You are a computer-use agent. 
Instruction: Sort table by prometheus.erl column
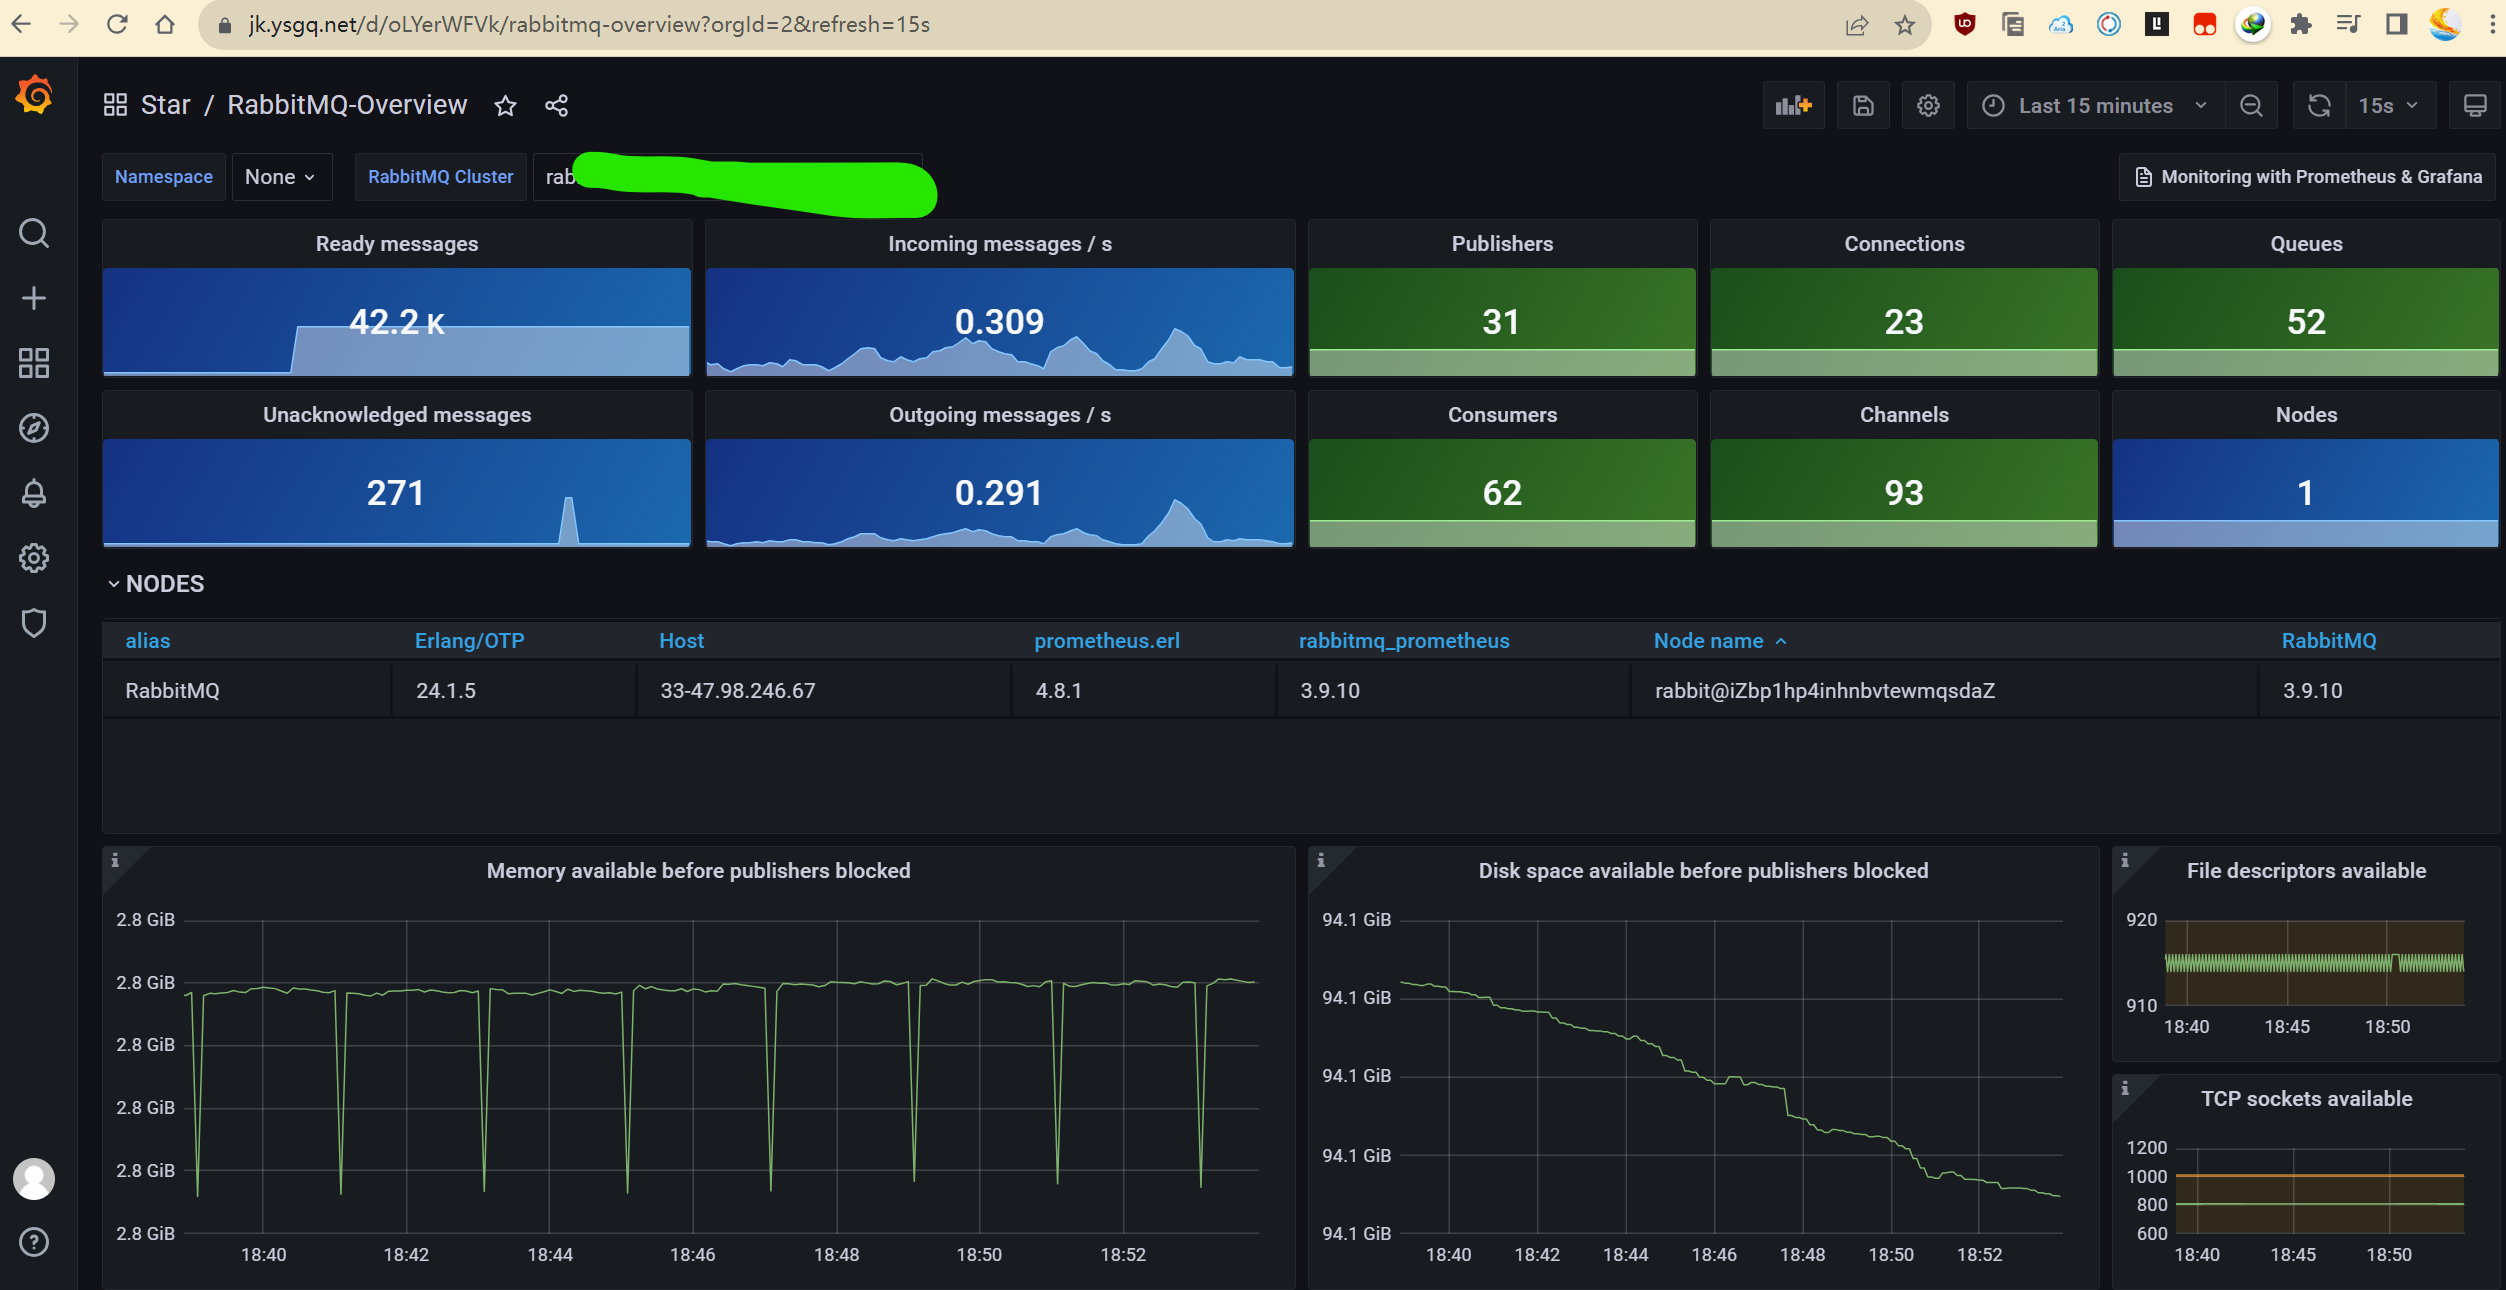[x=1107, y=641]
